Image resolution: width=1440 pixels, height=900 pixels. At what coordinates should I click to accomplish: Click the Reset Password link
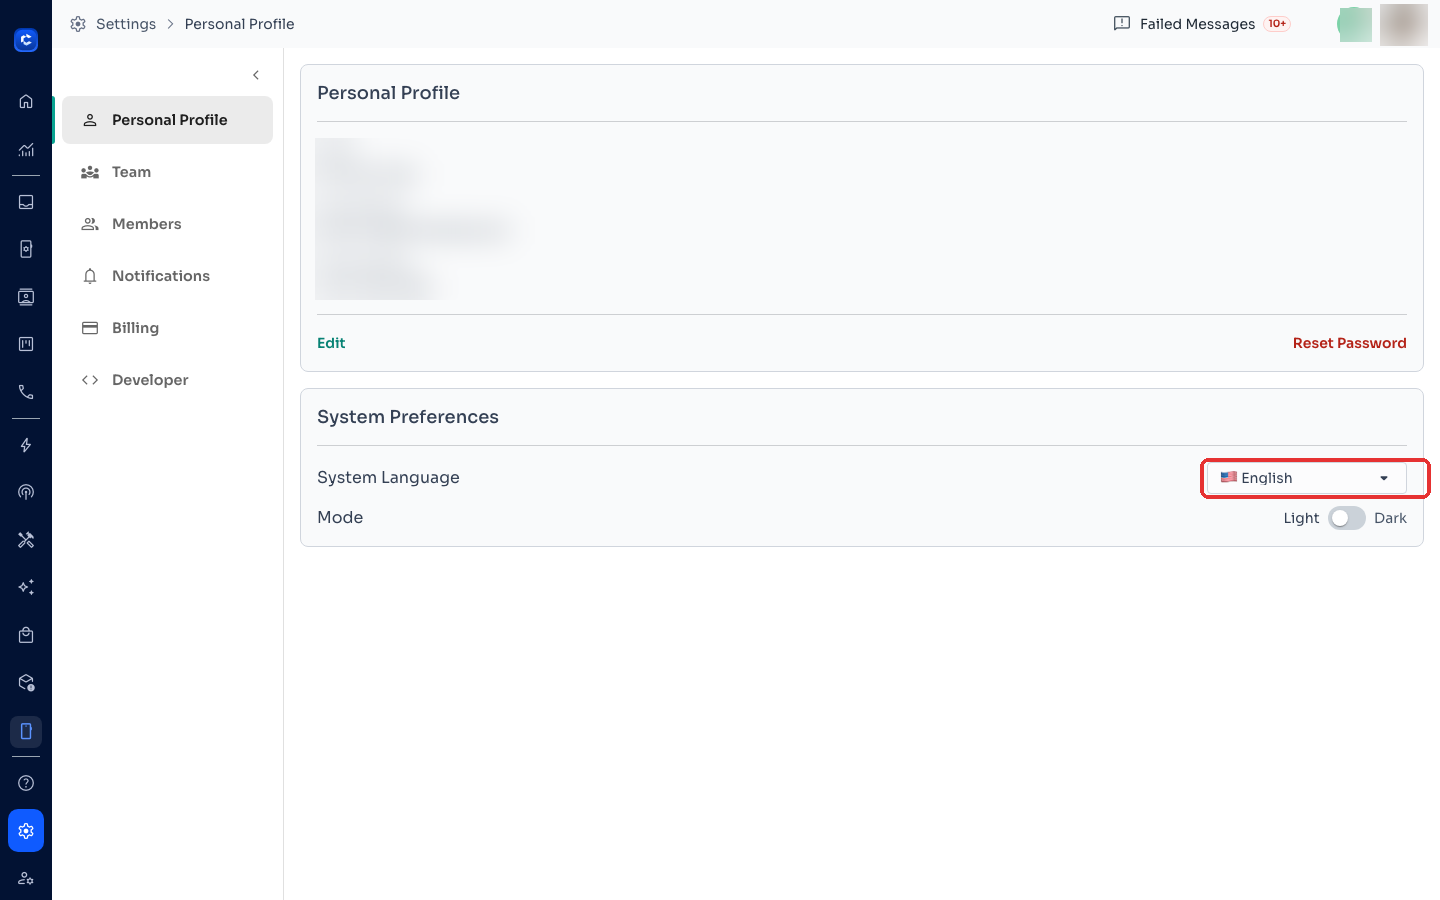tap(1349, 343)
